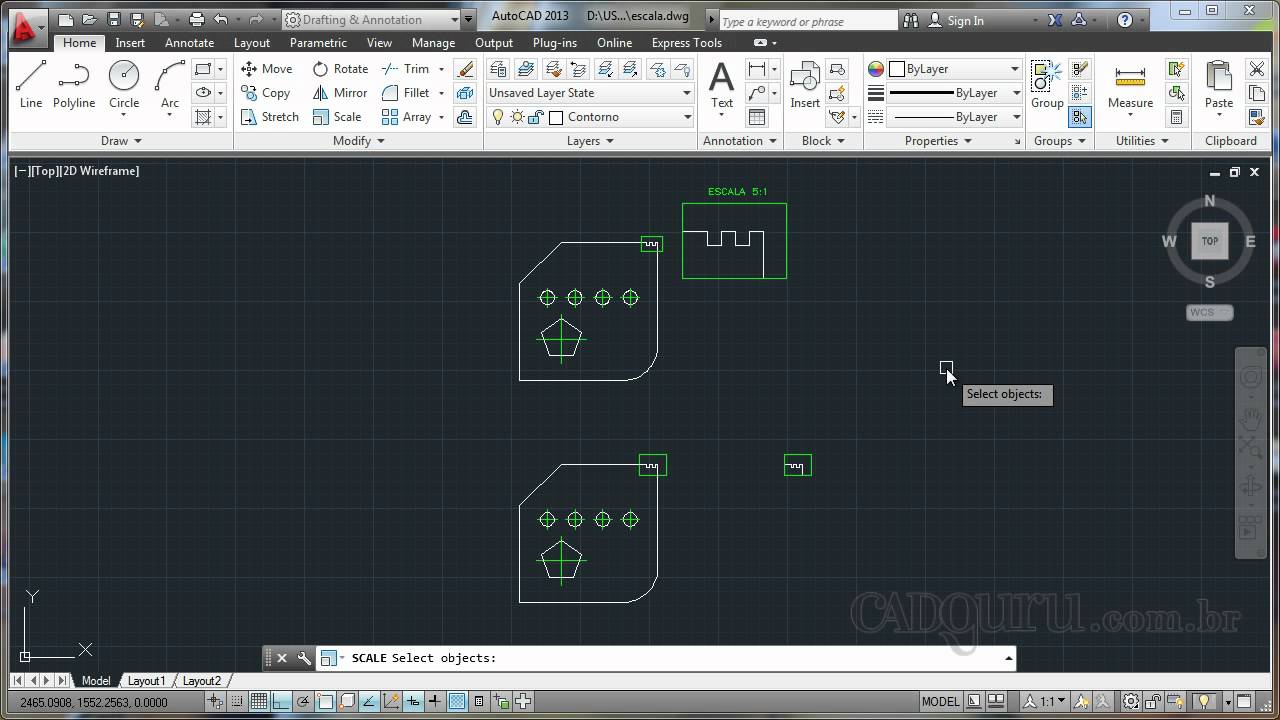Toggle Polar Tracking in status bar
Image resolution: width=1280 pixels, height=720 pixels.
tap(303, 702)
